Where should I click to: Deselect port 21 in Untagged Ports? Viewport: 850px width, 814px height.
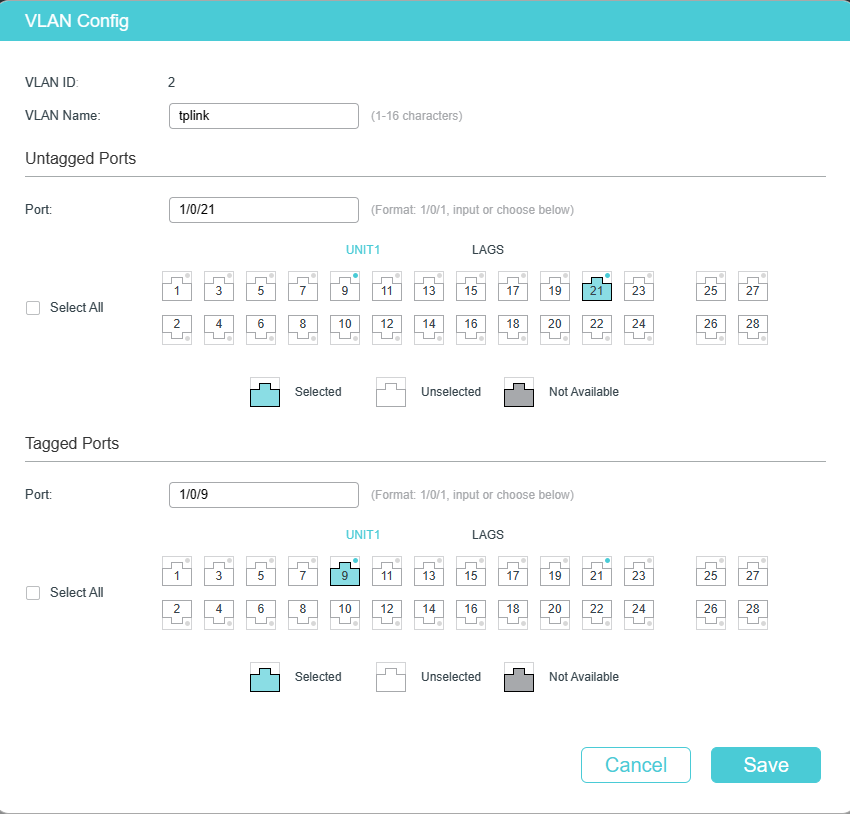[x=596, y=287]
